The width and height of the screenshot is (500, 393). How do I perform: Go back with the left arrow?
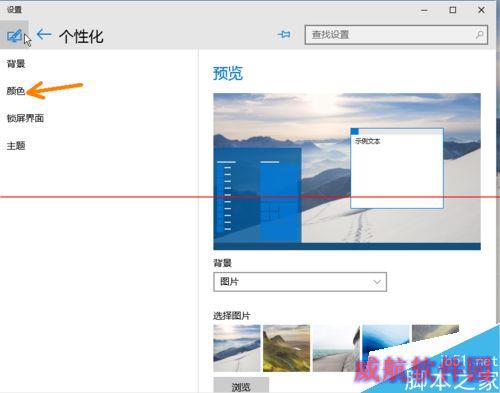point(44,34)
